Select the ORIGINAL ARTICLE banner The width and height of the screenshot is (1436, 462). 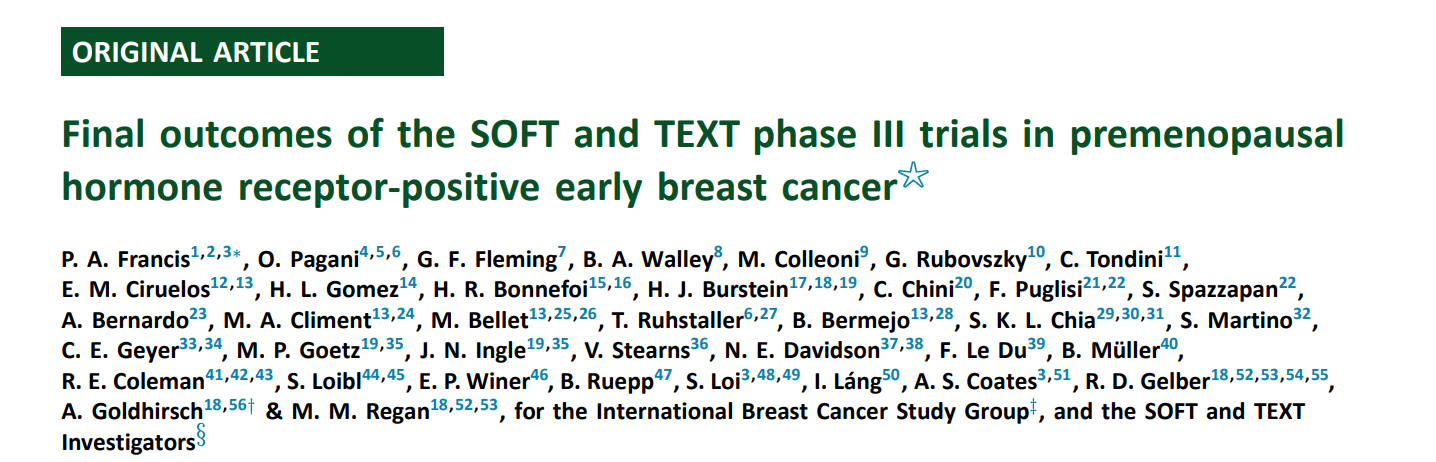(x=252, y=52)
